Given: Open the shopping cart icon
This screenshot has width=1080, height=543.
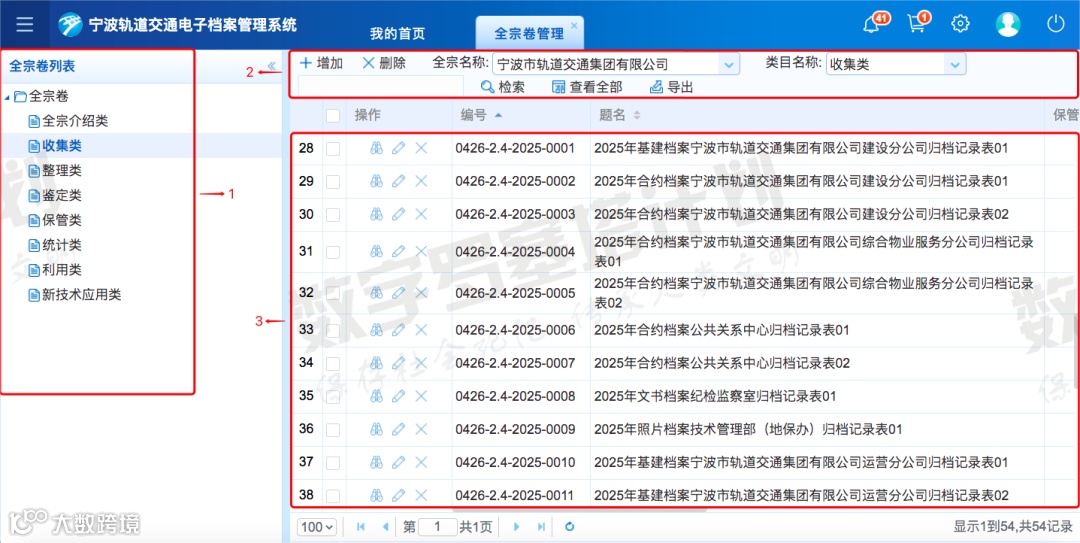Looking at the screenshot, I should click(x=917, y=24).
